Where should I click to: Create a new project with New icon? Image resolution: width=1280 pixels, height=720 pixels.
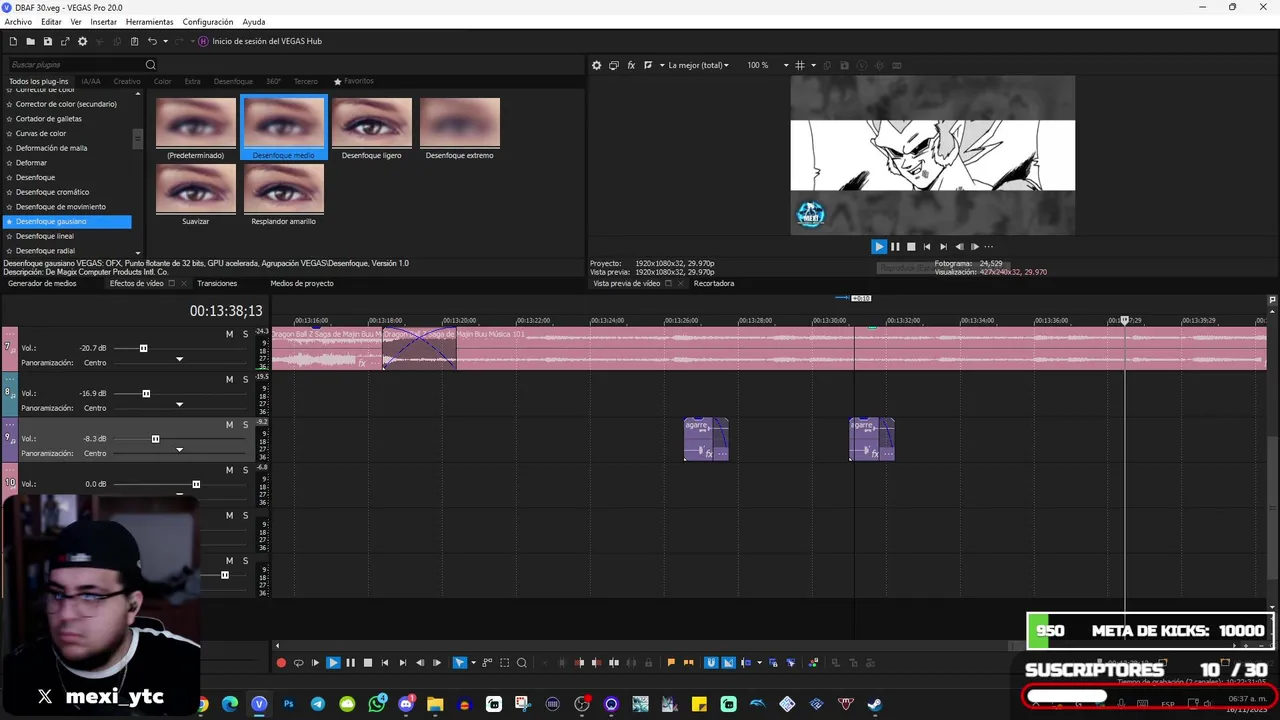tap(13, 41)
